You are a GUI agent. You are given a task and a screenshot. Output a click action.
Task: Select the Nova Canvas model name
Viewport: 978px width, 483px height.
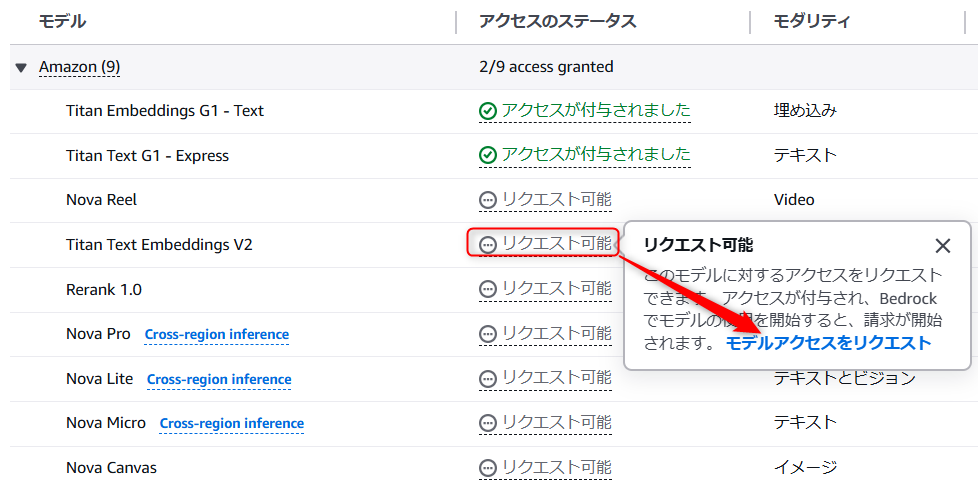(x=111, y=467)
